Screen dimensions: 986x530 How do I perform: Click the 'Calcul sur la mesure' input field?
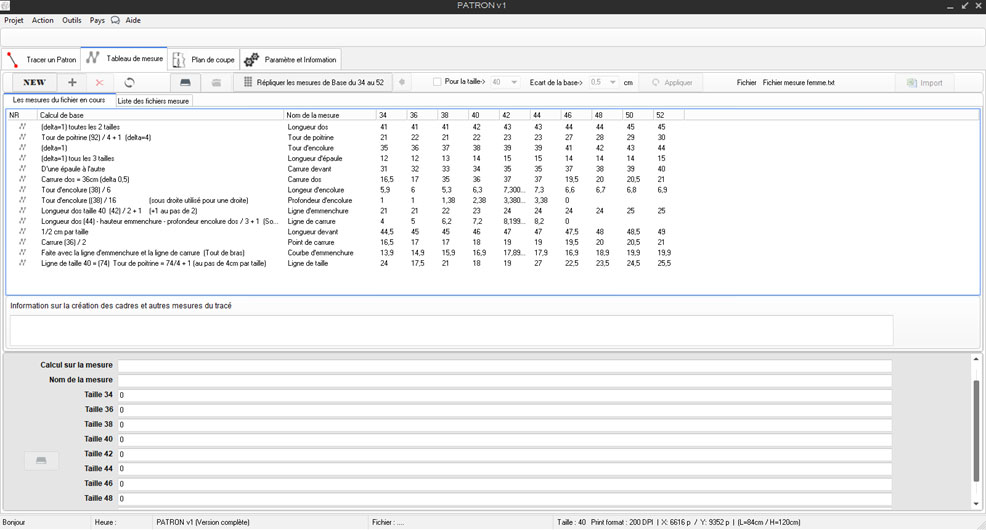point(504,366)
